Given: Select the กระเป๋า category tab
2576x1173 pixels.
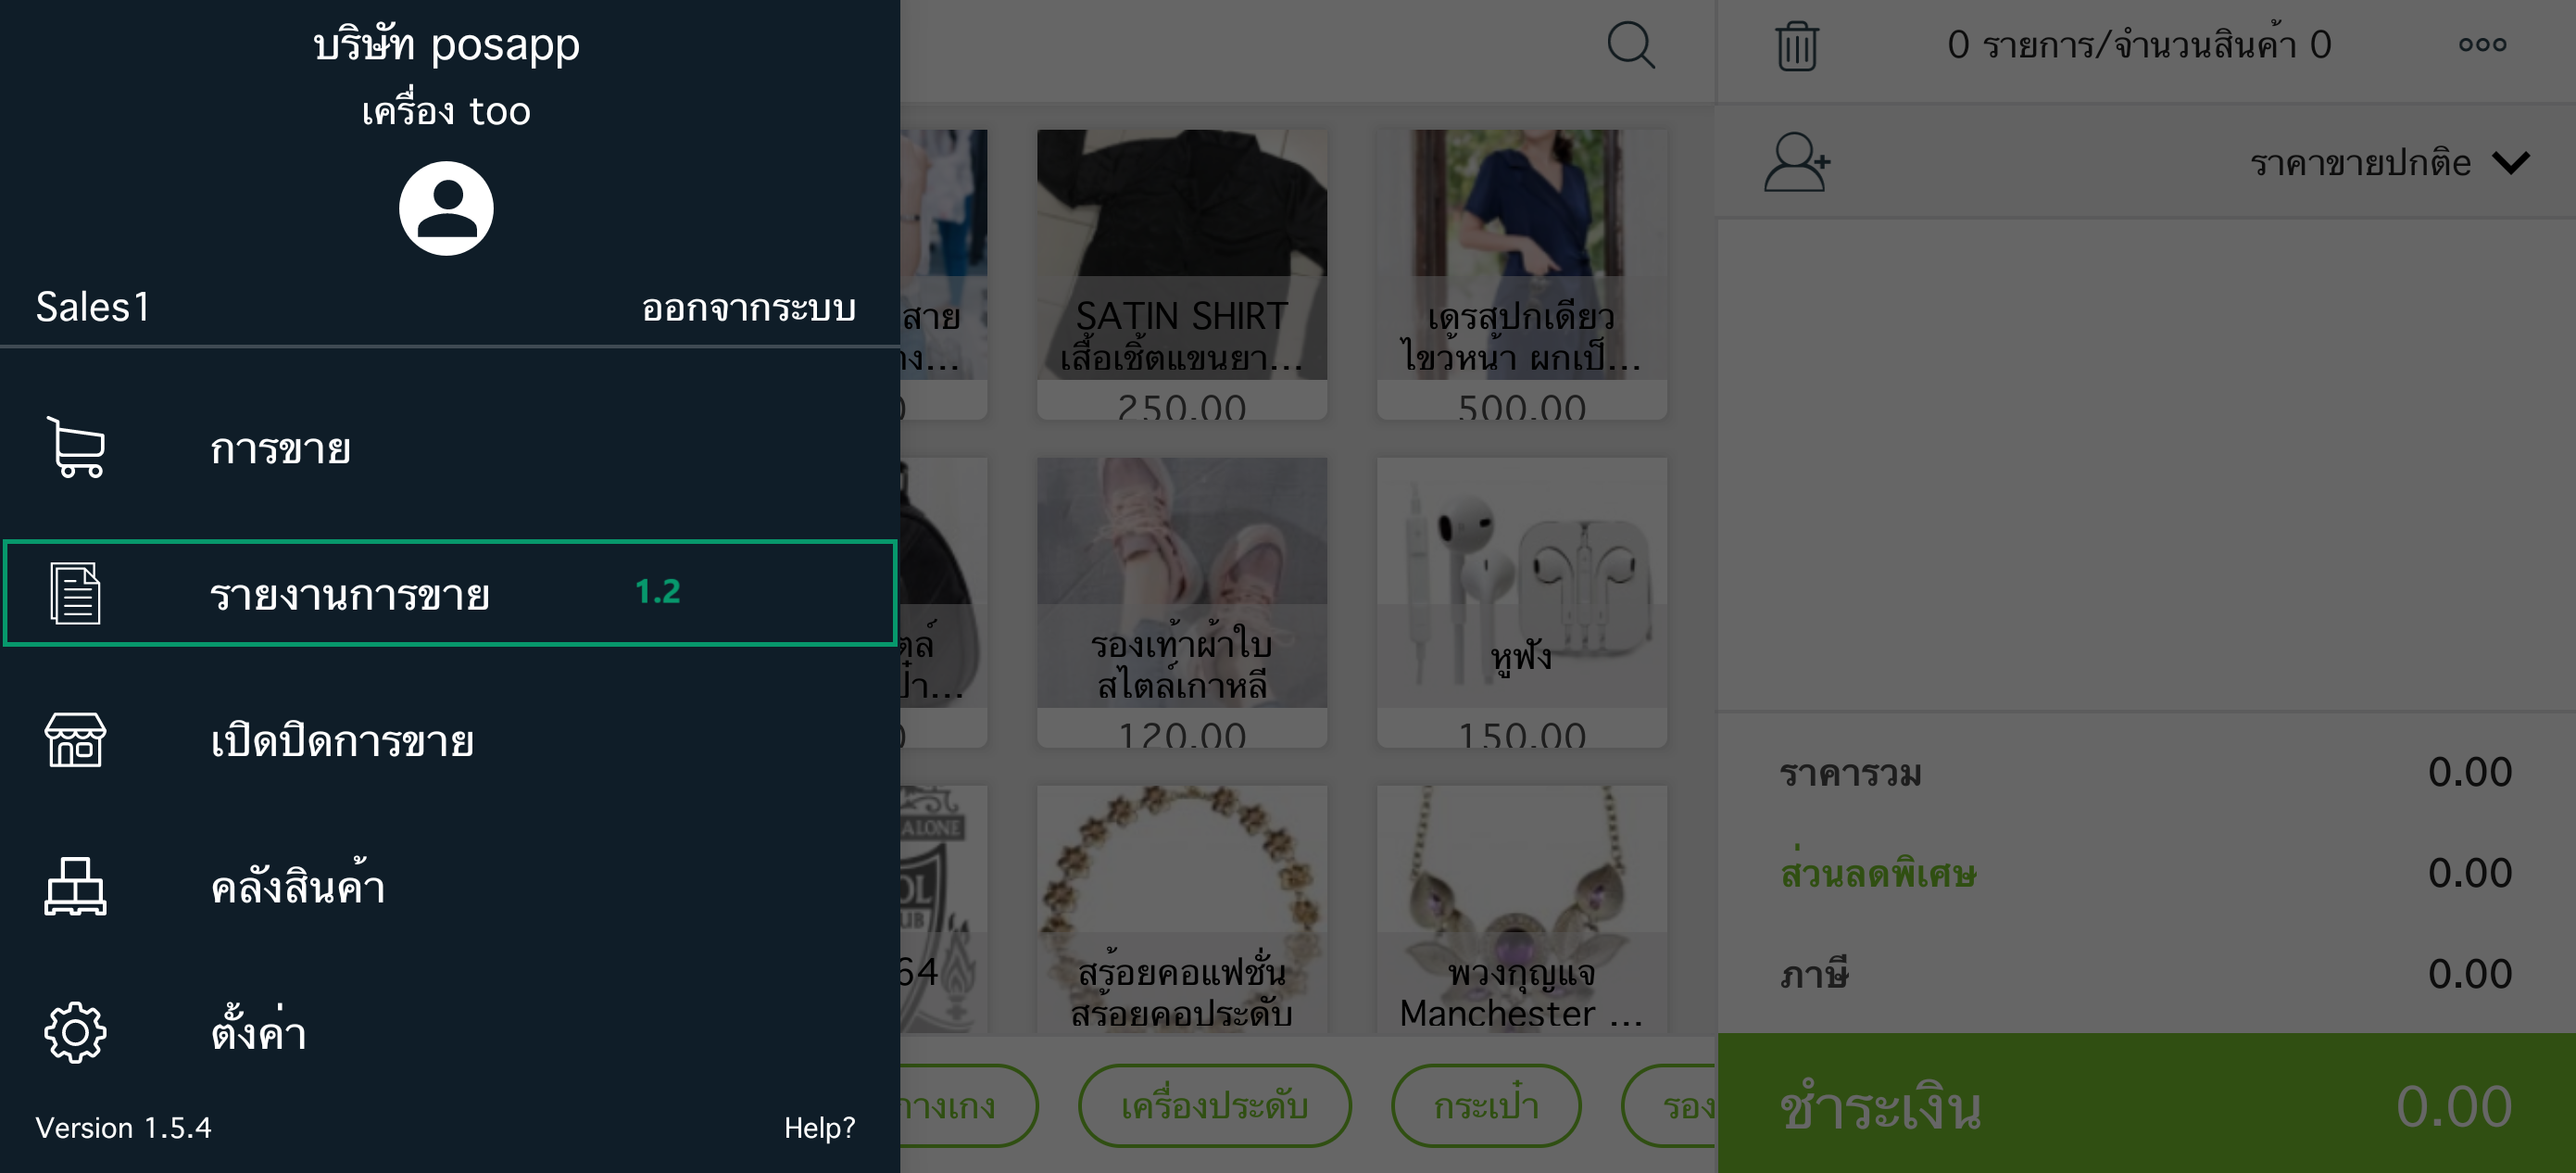Looking at the screenshot, I should pyautogui.click(x=1485, y=1105).
